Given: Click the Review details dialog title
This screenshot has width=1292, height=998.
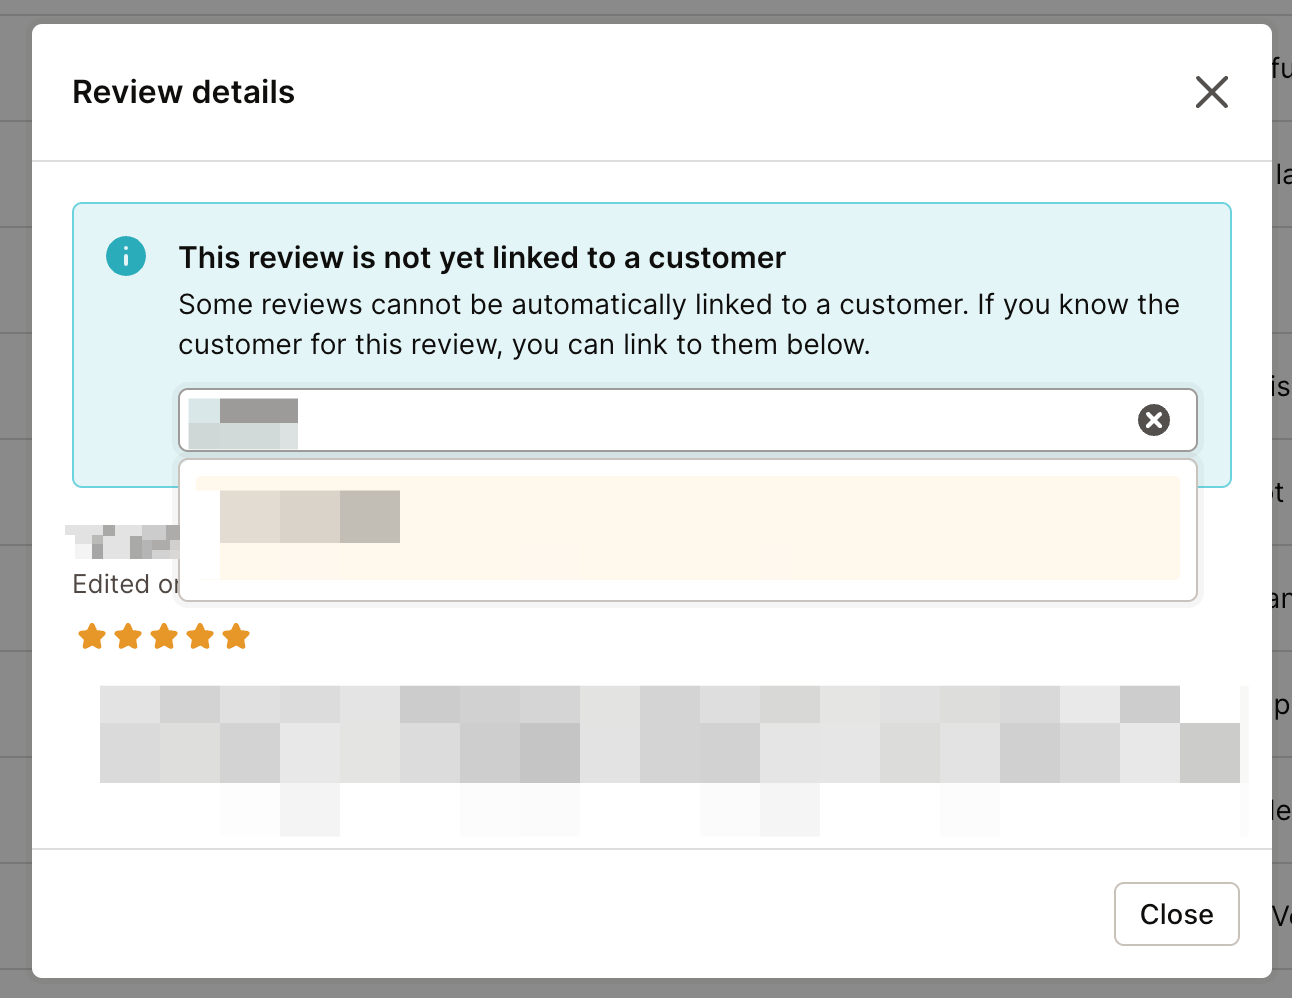Looking at the screenshot, I should (x=183, y=91).
